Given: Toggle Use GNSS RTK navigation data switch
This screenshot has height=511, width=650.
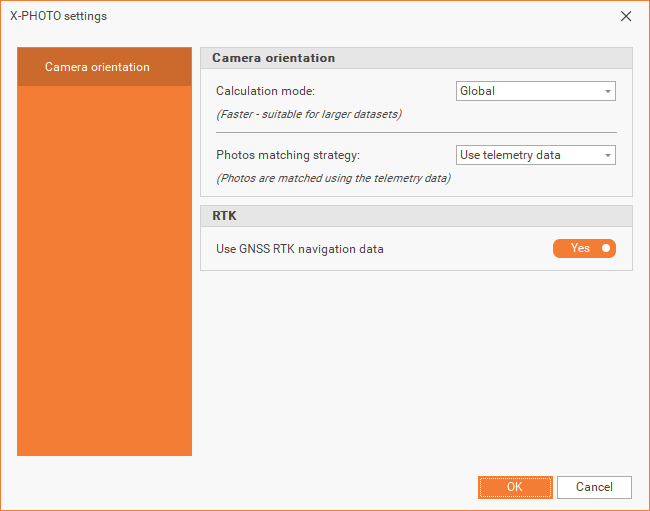Looking at the screenshot, I should (584, 248).
